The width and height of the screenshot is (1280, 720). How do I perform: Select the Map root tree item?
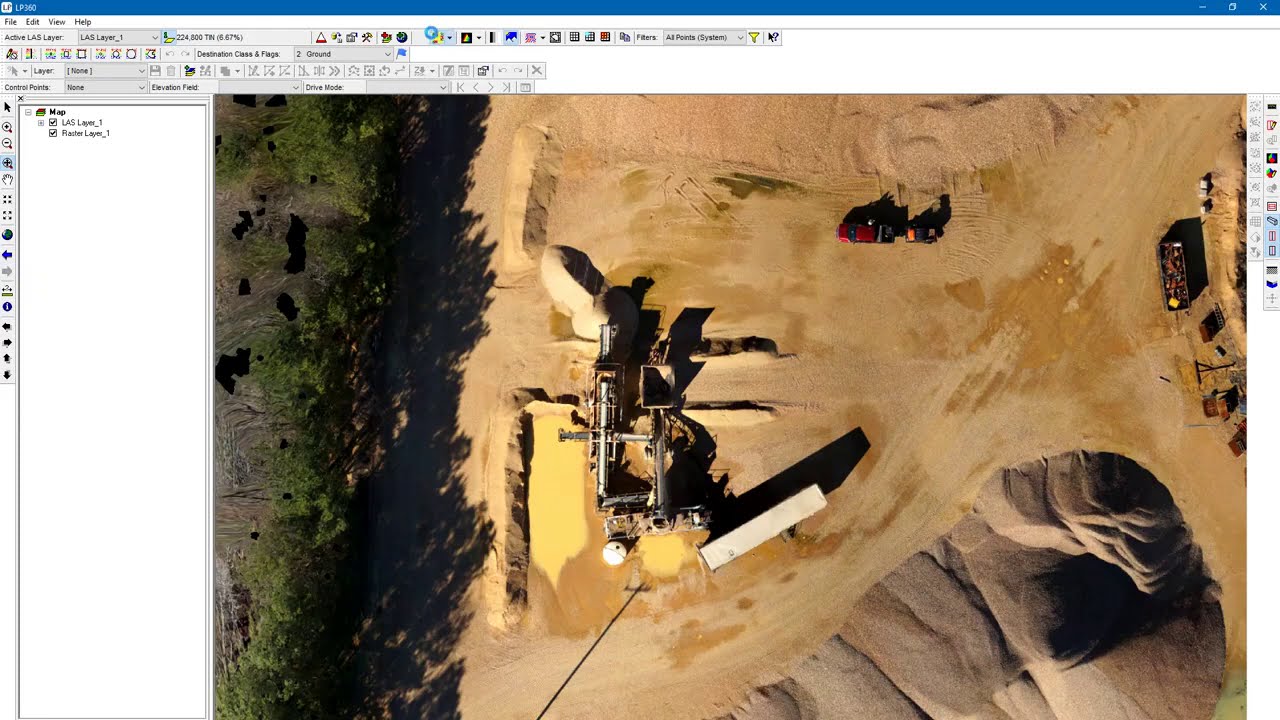(57, 112)
